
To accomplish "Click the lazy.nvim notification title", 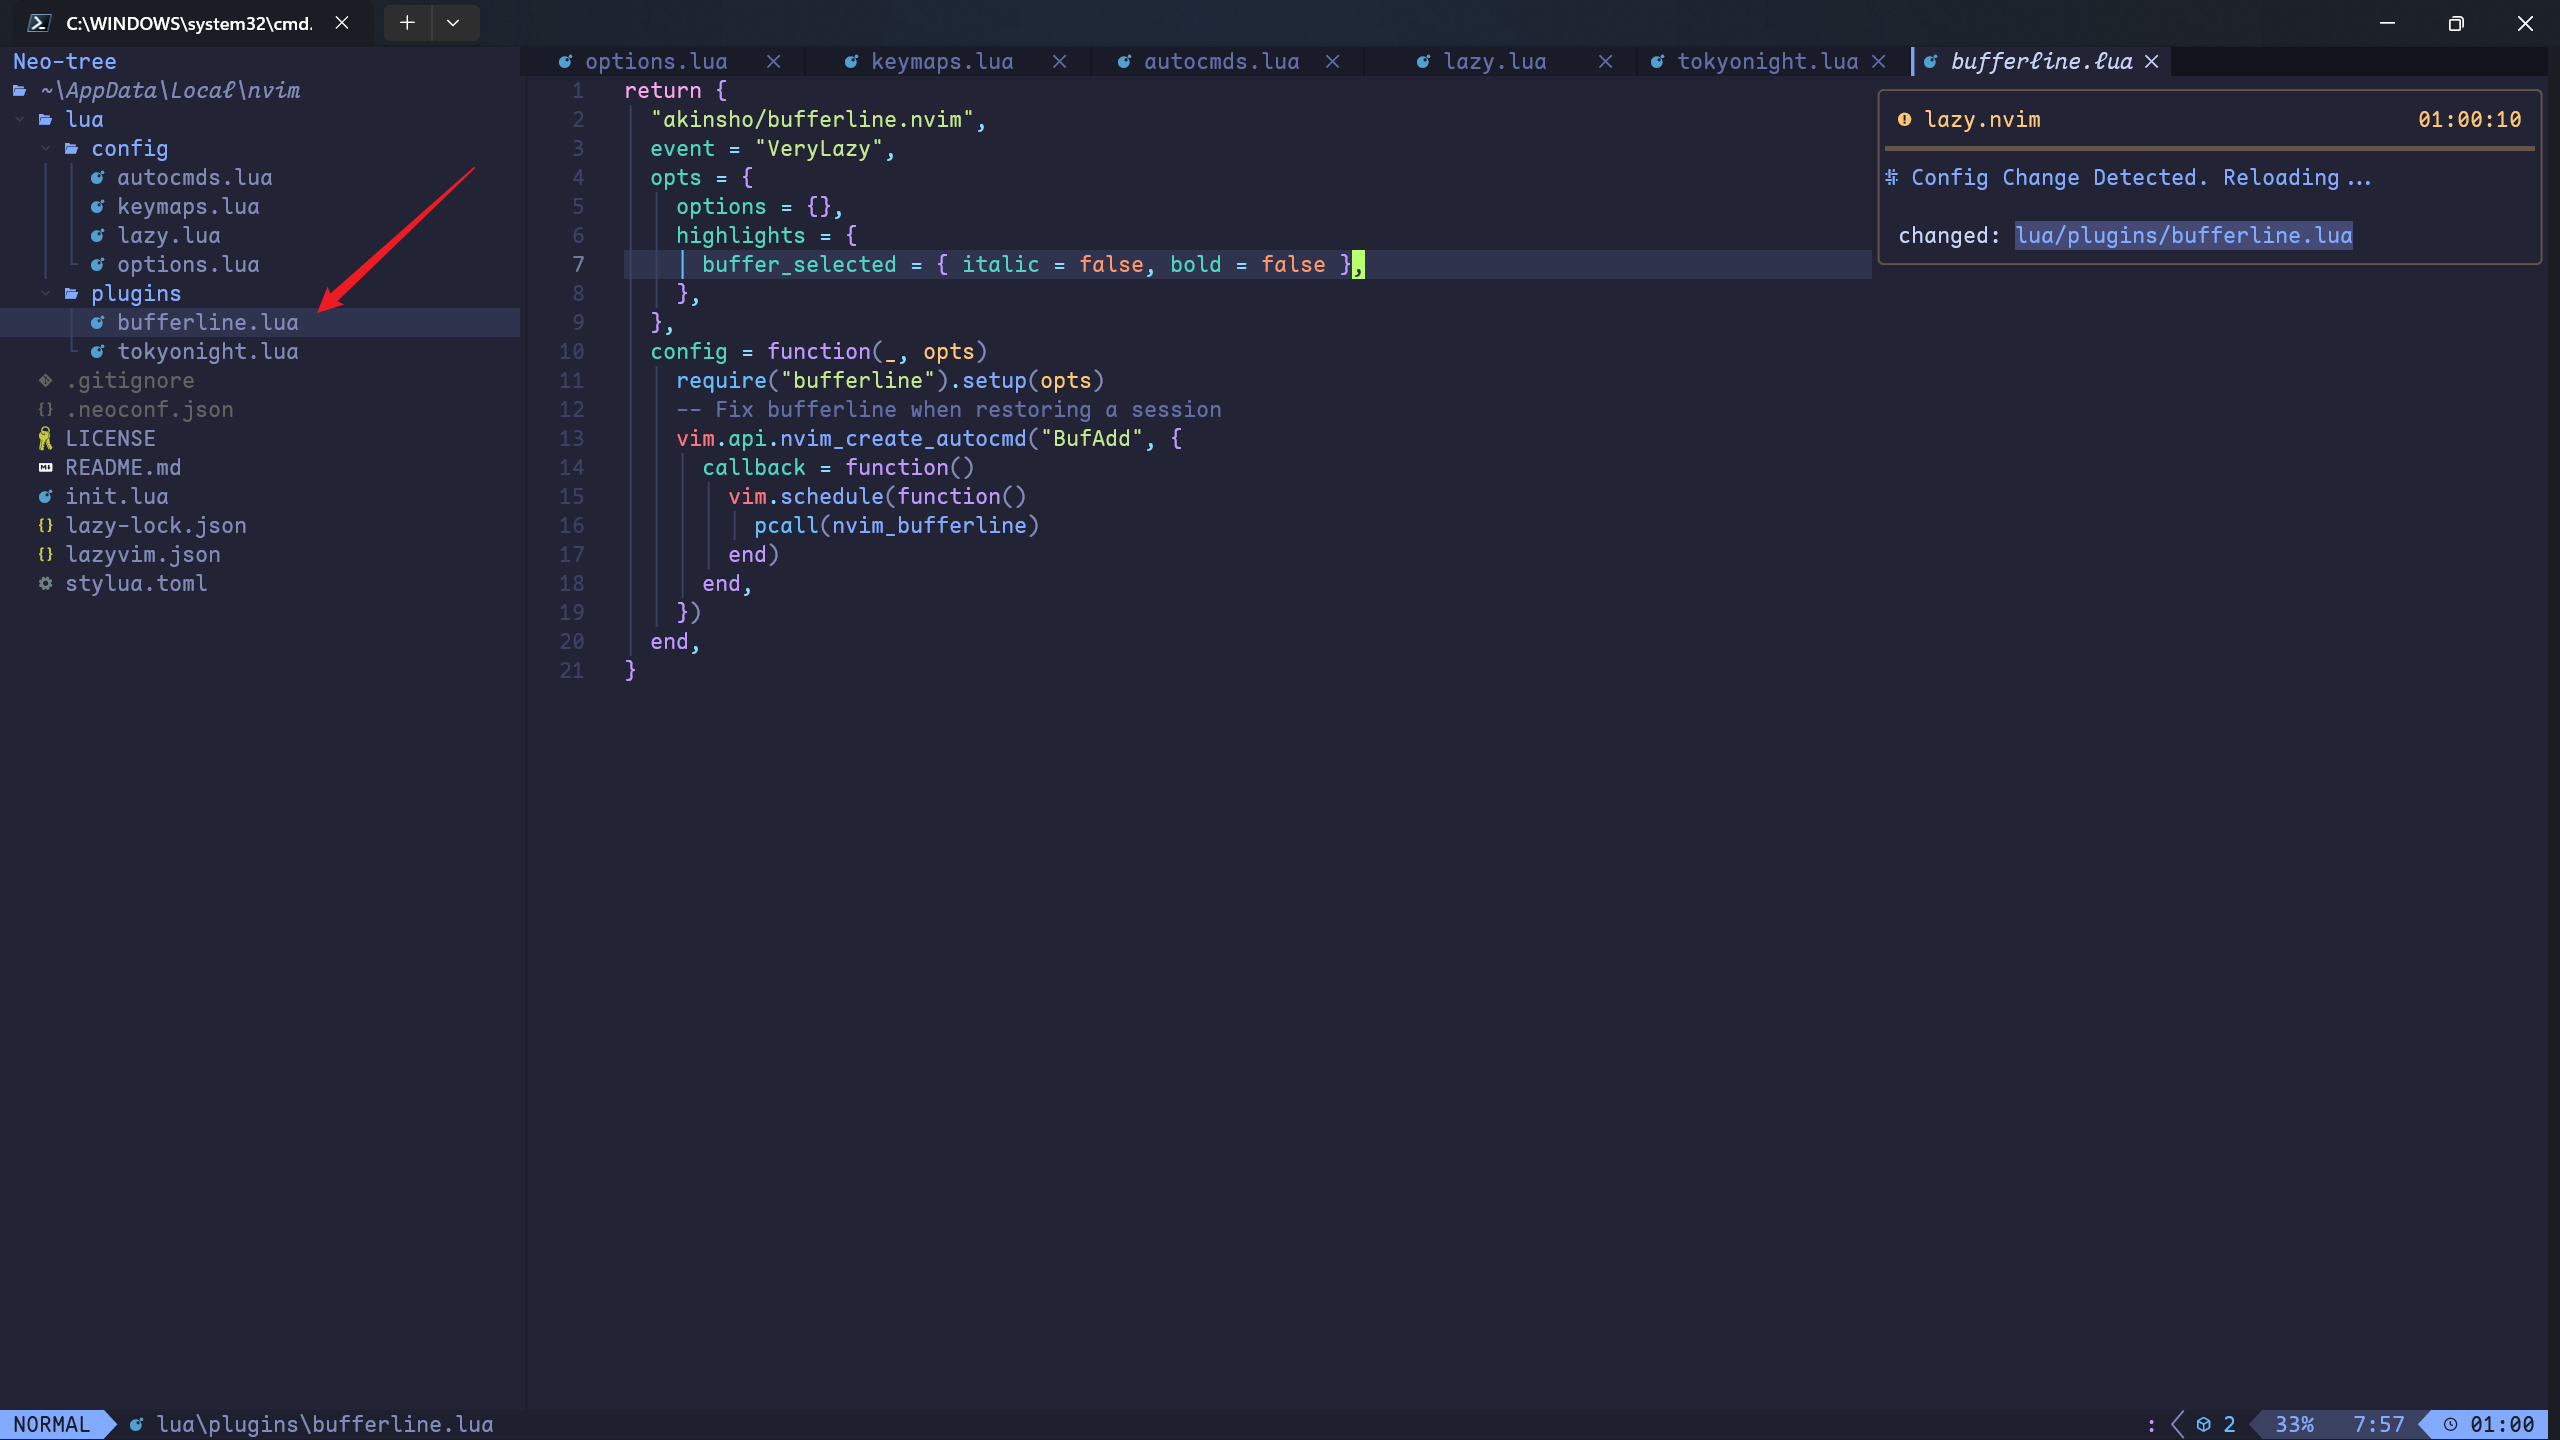I will click(1982, 120).
